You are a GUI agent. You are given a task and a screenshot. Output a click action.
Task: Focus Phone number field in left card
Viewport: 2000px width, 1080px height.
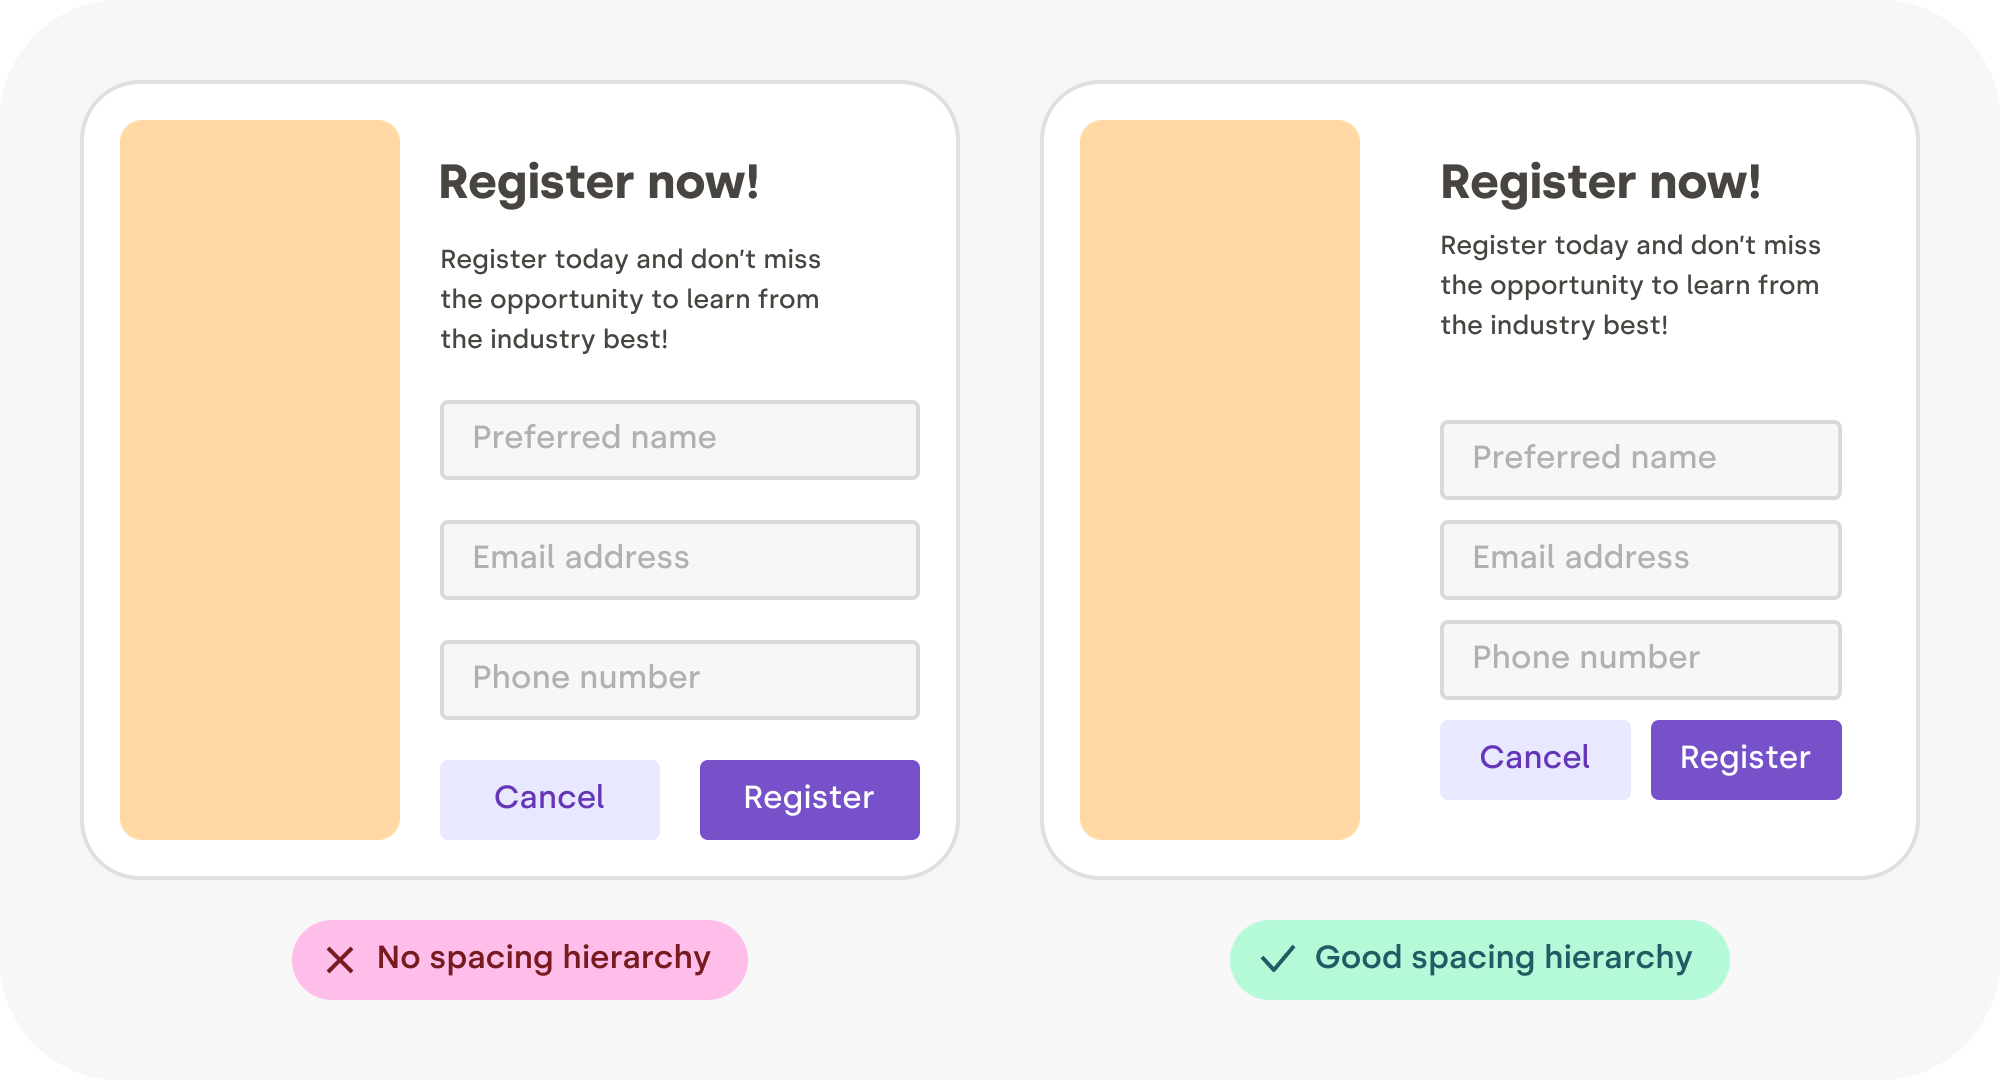click(x=679, y=680)
